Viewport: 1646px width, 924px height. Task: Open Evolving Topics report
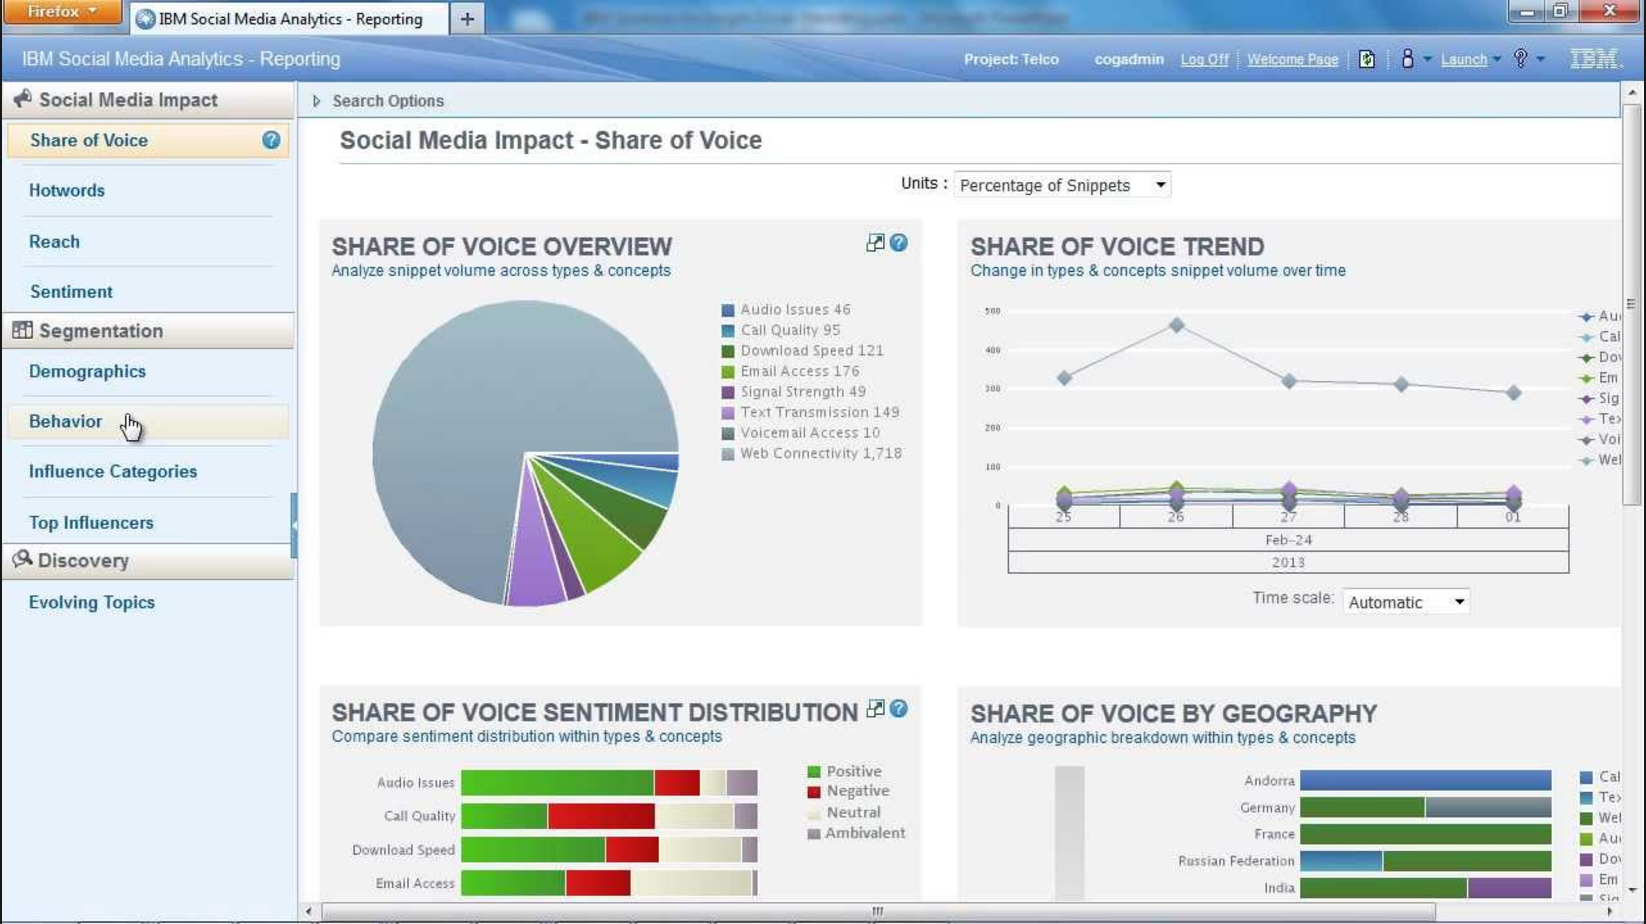tap(92, 602)
